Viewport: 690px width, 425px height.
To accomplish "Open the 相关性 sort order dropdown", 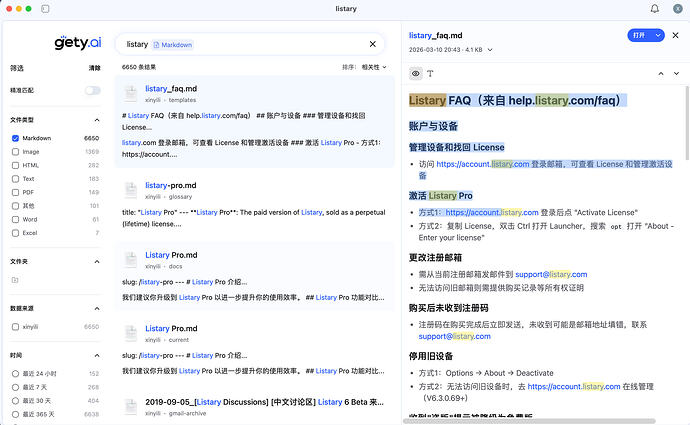I will point(374,67).
